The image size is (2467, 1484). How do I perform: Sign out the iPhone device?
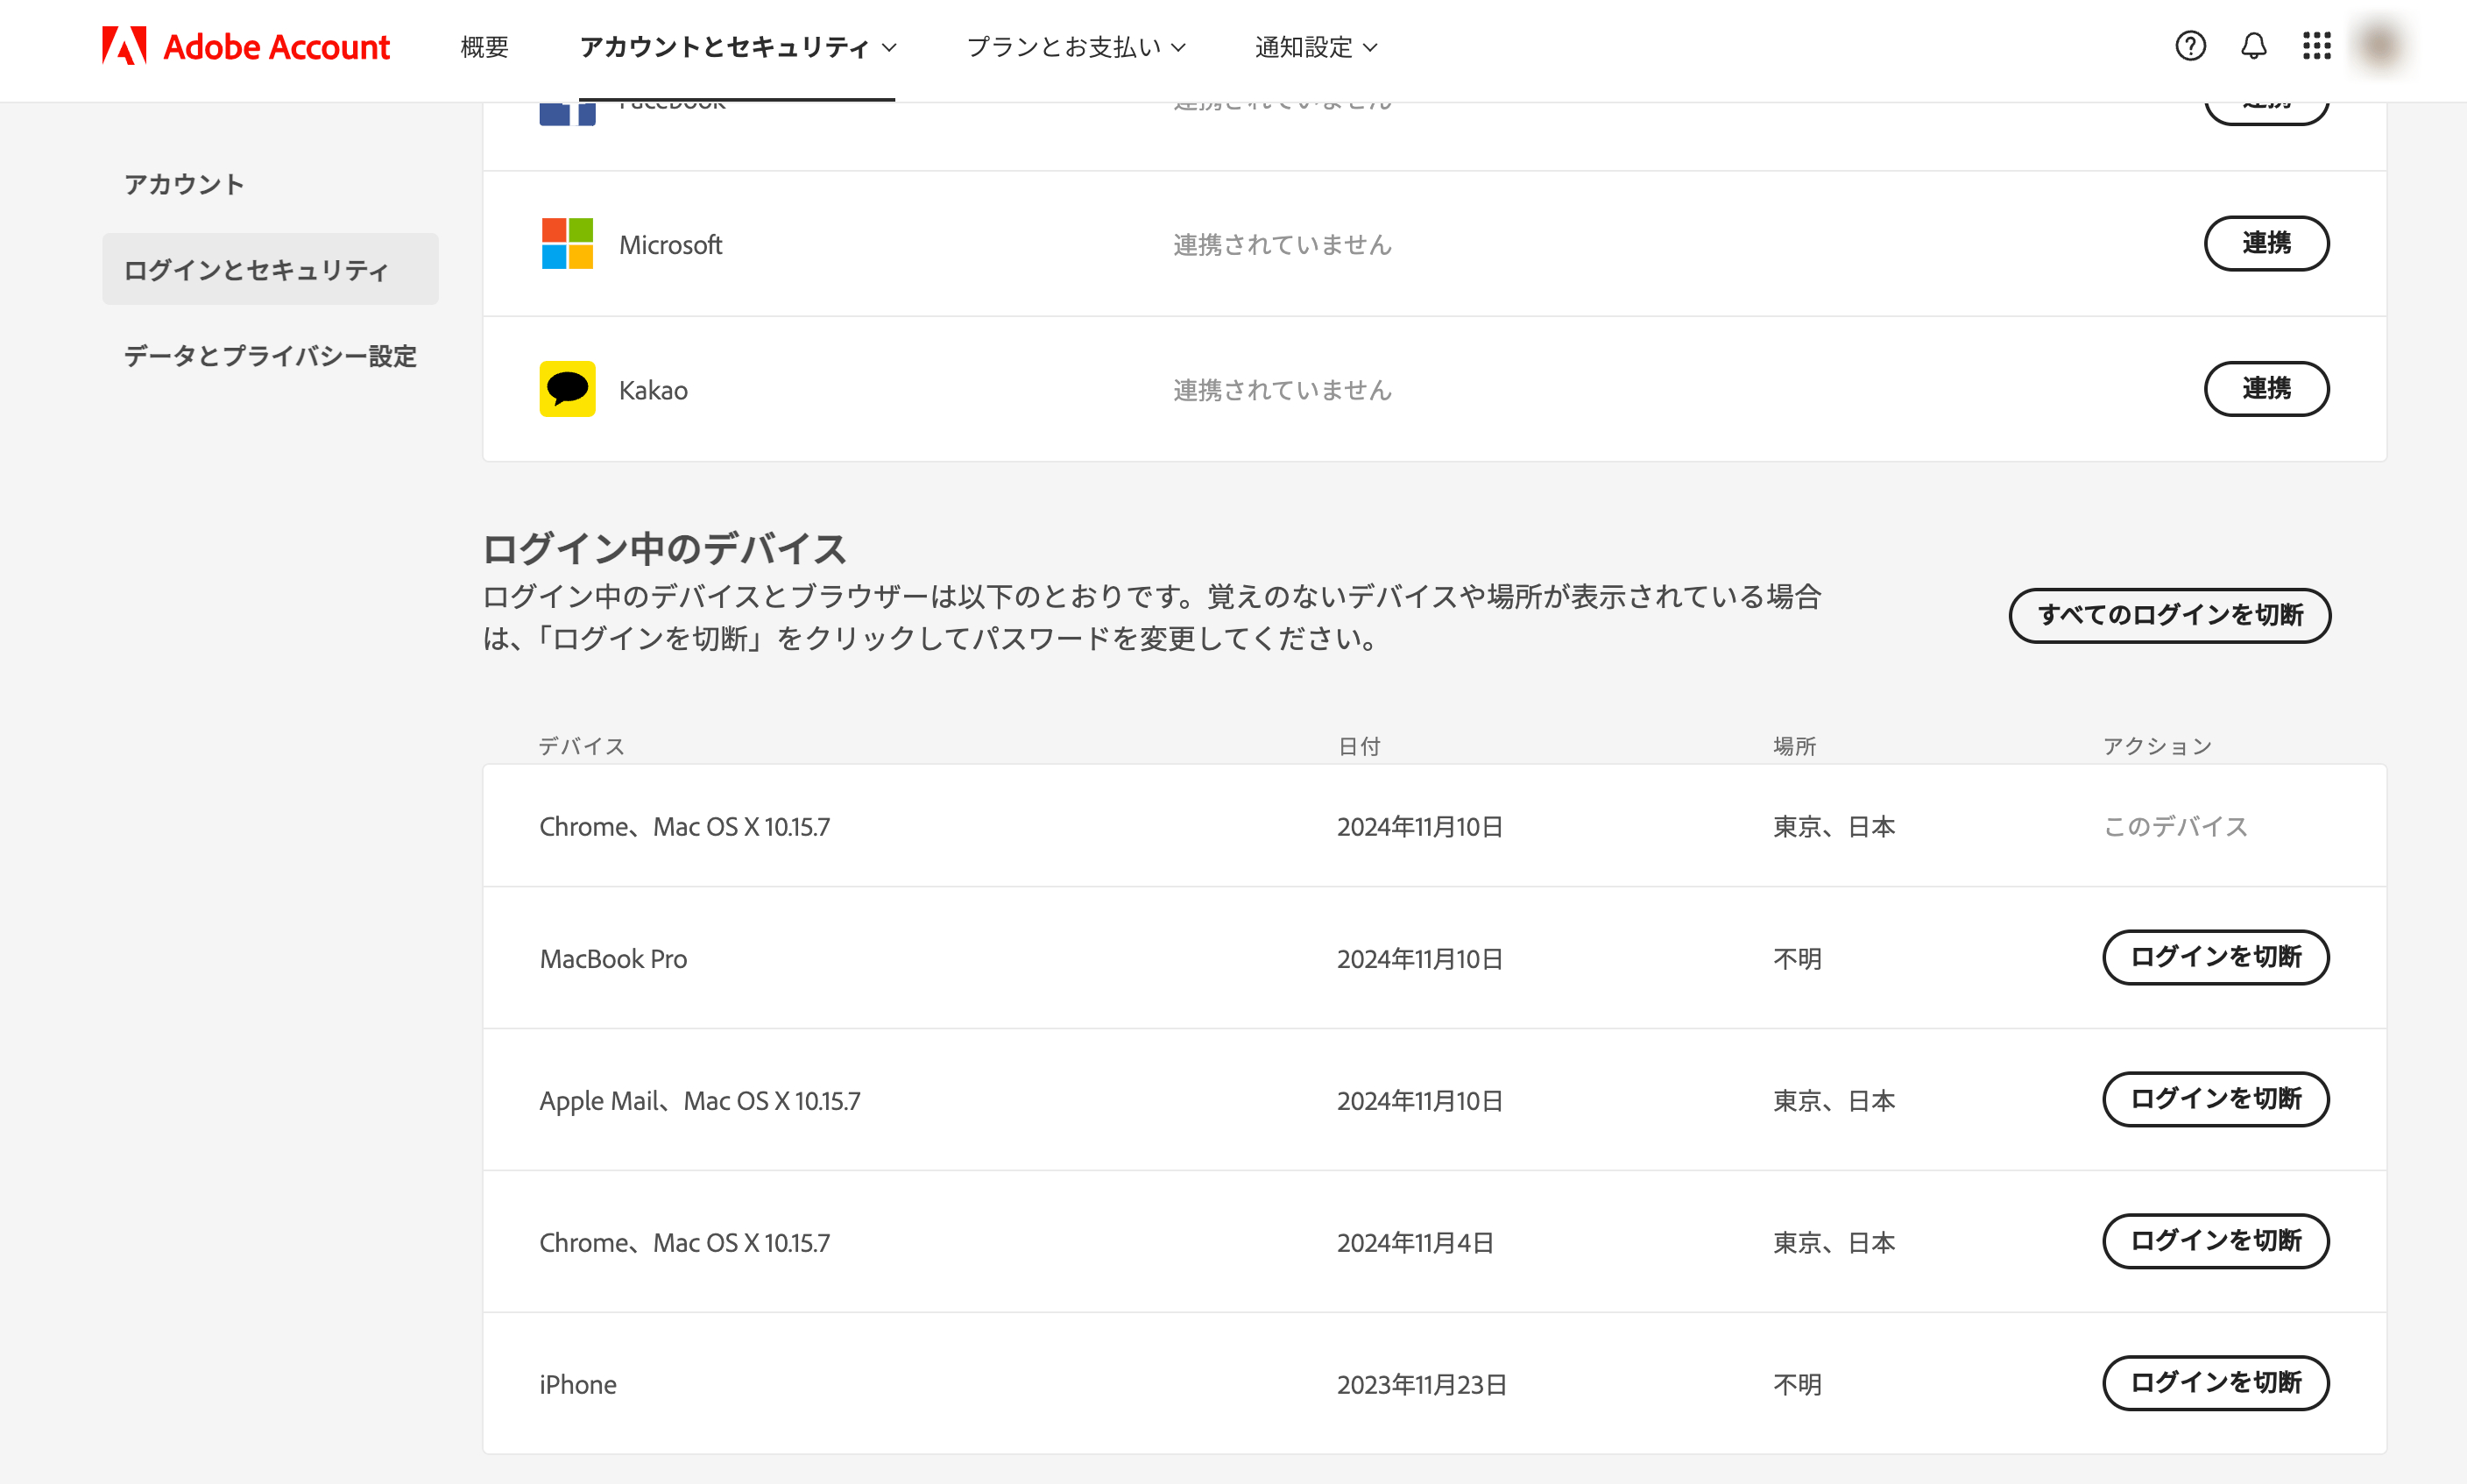pyautogui.click(x=2216, y=1383)
